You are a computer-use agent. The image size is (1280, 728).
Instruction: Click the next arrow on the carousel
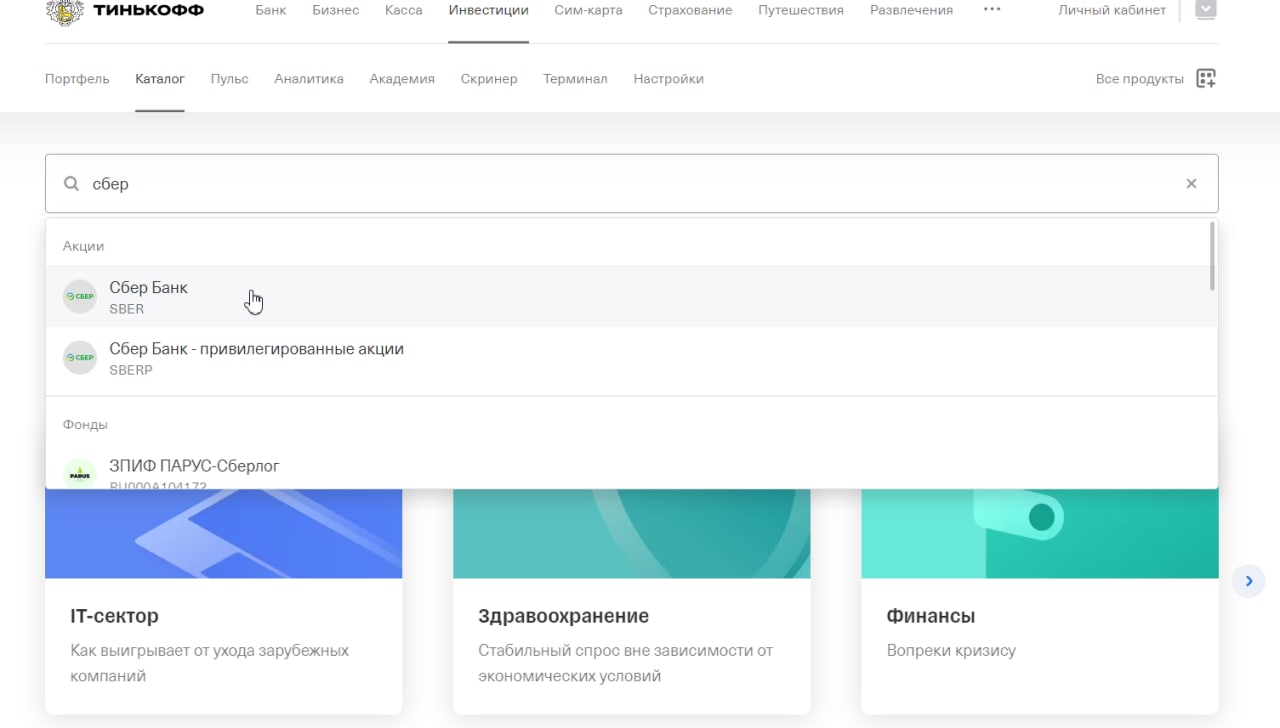point(1248,581)
